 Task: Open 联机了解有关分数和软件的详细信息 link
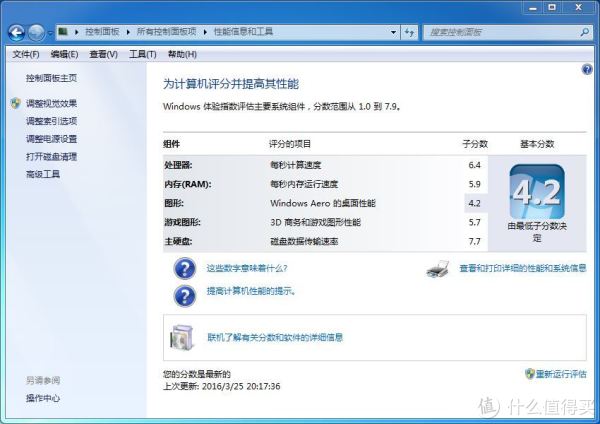coord(275,338)
